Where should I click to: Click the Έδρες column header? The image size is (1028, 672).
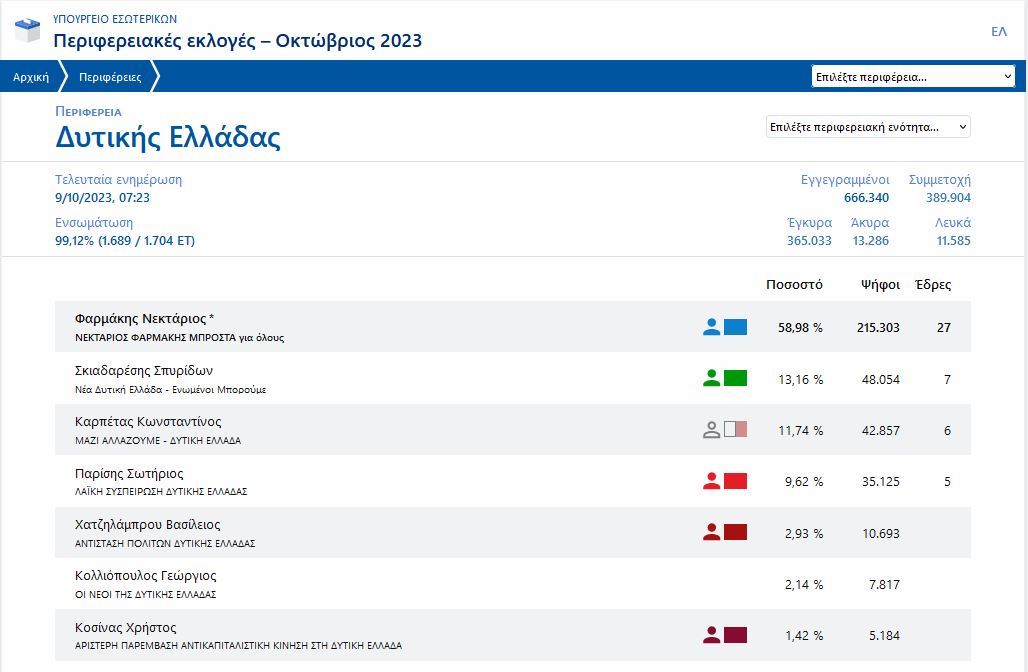933,284
